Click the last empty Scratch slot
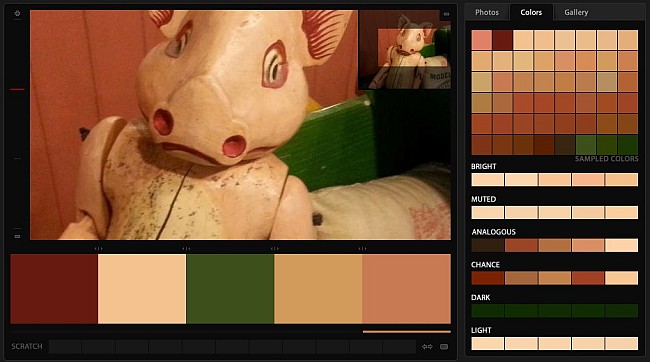 (399, 347)
